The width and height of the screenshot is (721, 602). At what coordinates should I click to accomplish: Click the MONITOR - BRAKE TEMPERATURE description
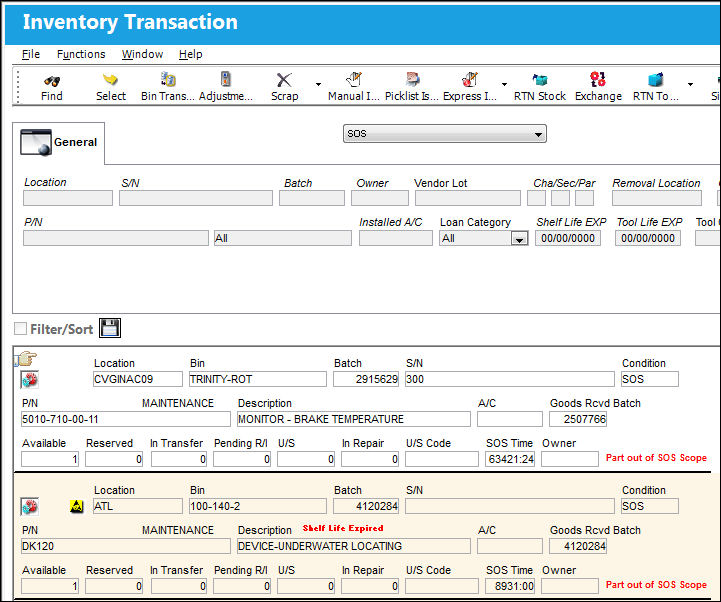pyautogui.click(x=354, y=419)
